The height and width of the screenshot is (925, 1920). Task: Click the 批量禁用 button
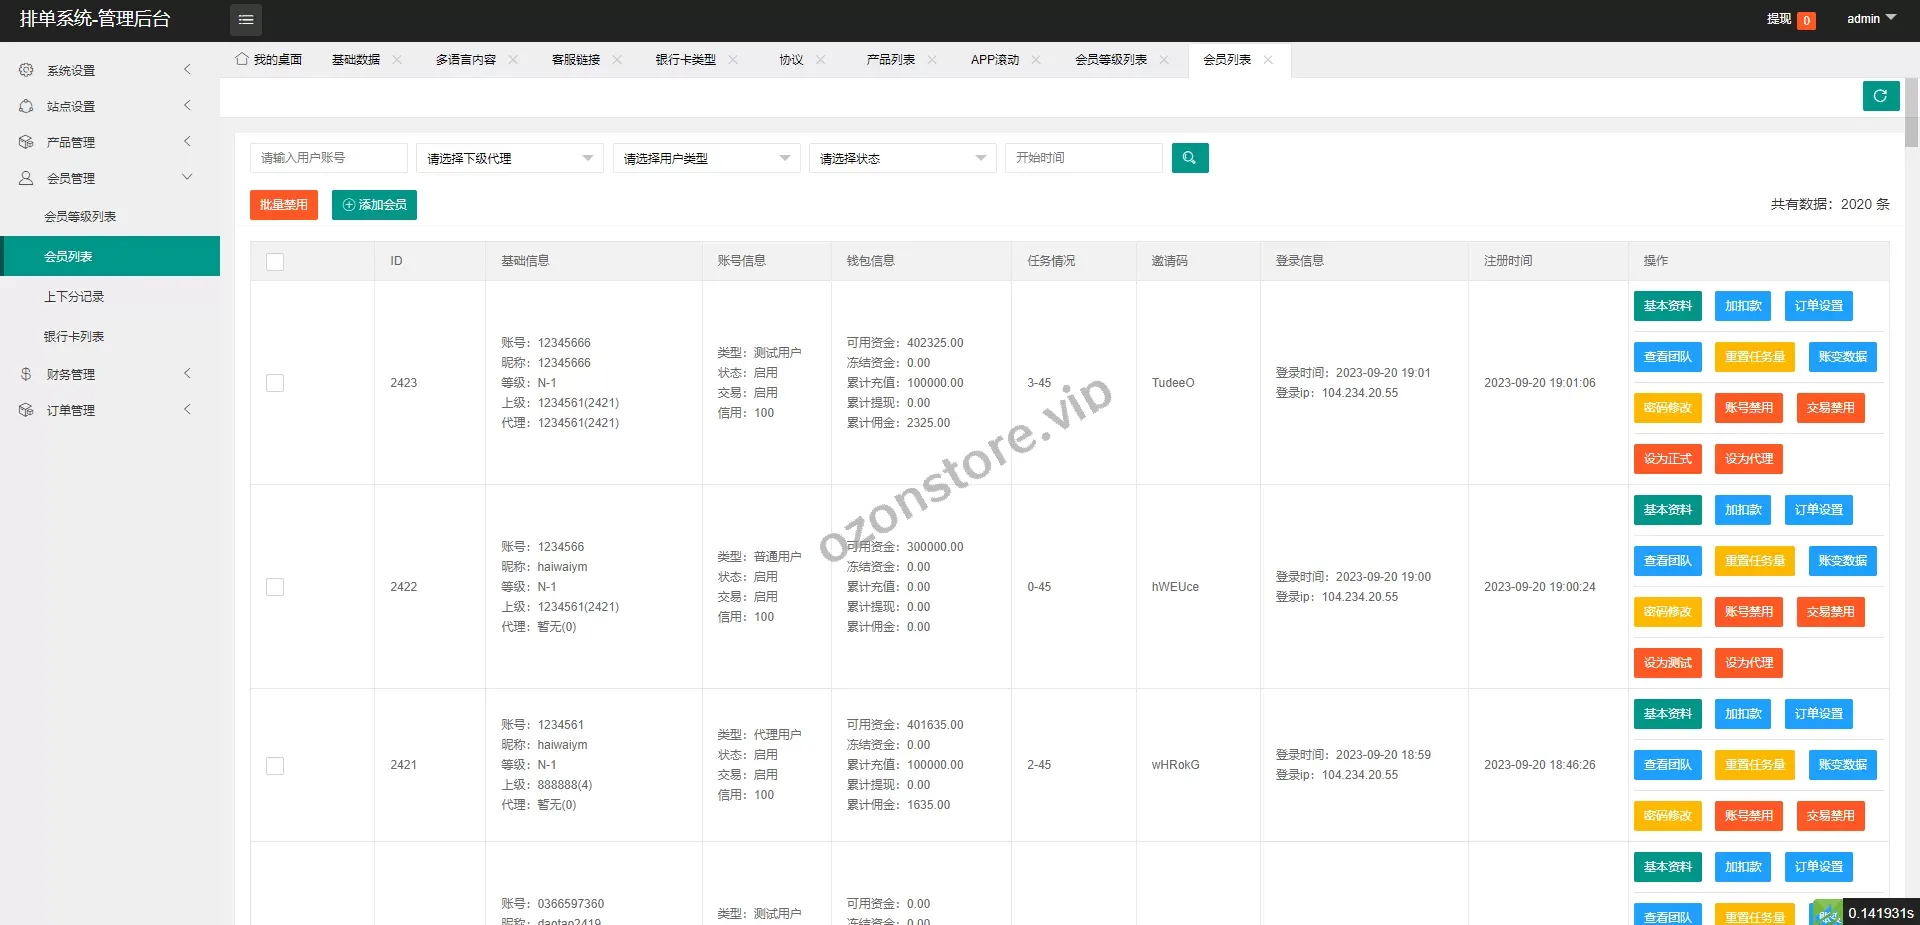(x=284, y=205)
